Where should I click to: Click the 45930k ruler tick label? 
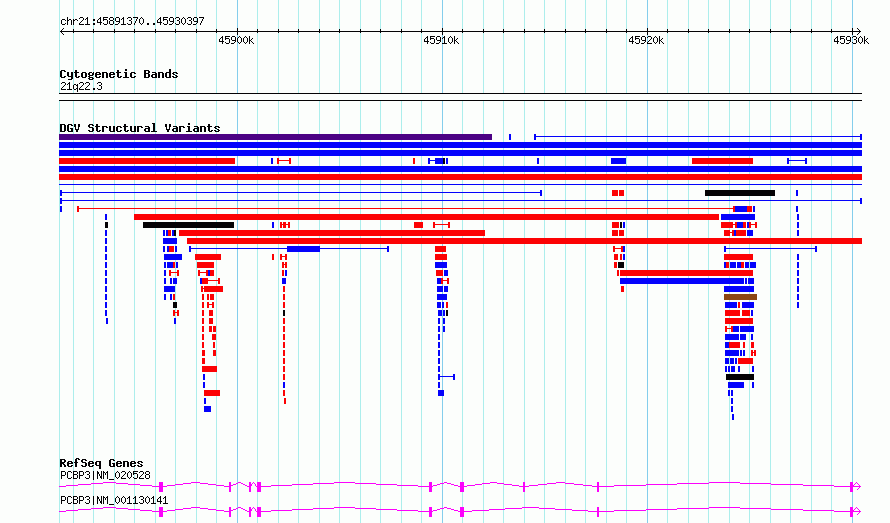[x=851, y=40]
